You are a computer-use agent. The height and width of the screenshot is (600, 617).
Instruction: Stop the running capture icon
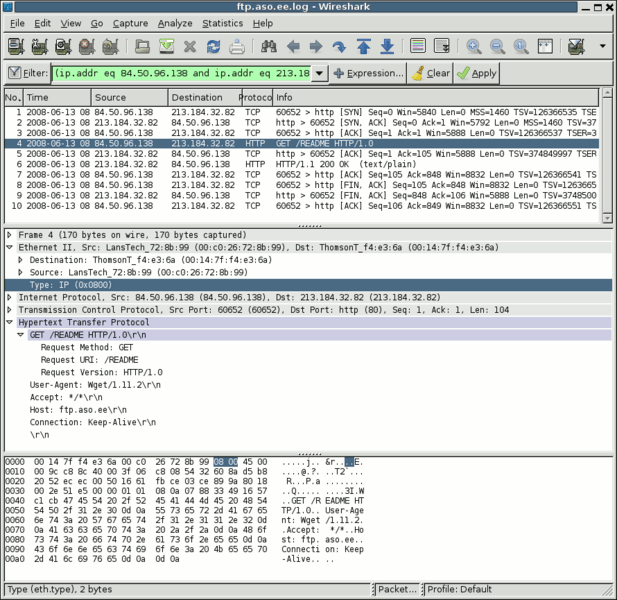click(87, 46)
